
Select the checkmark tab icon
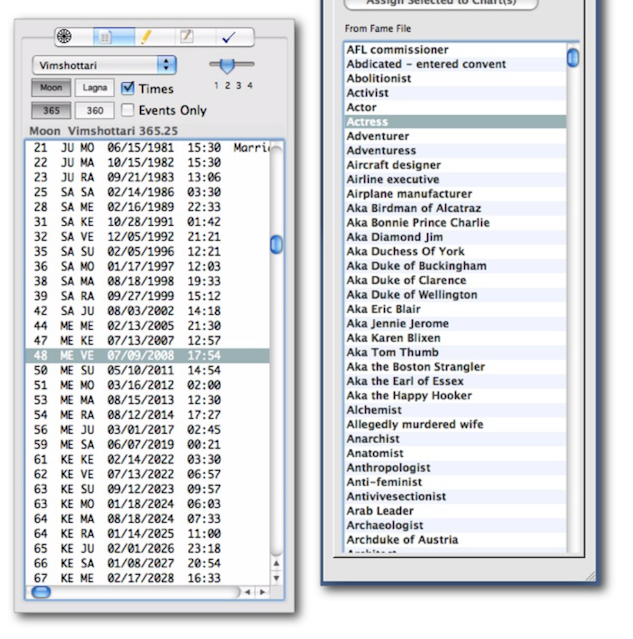pyautogui.click(x=228, y=37)
